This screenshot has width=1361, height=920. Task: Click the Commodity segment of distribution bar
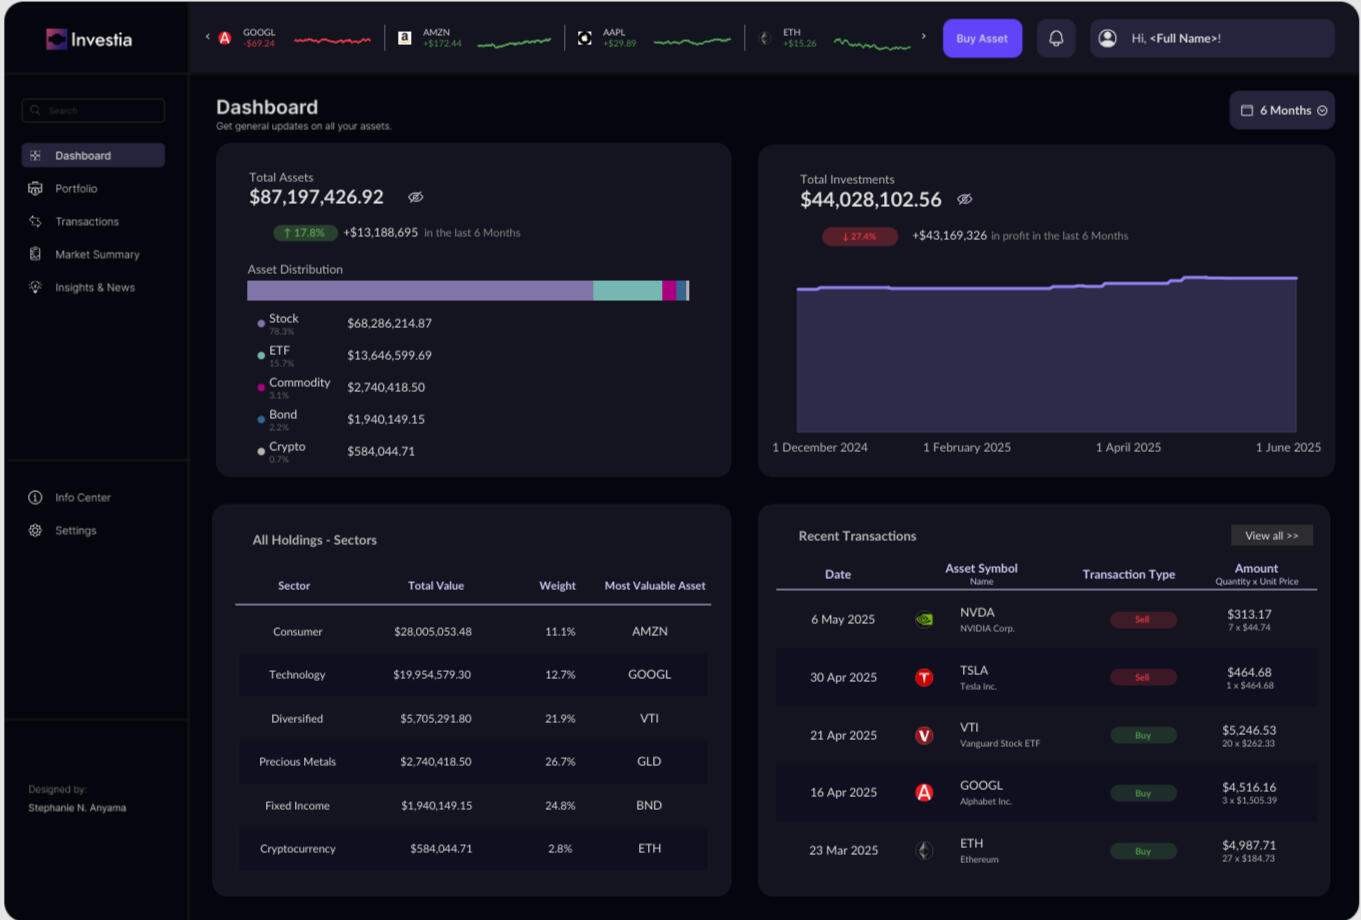(x=669, y=290)
